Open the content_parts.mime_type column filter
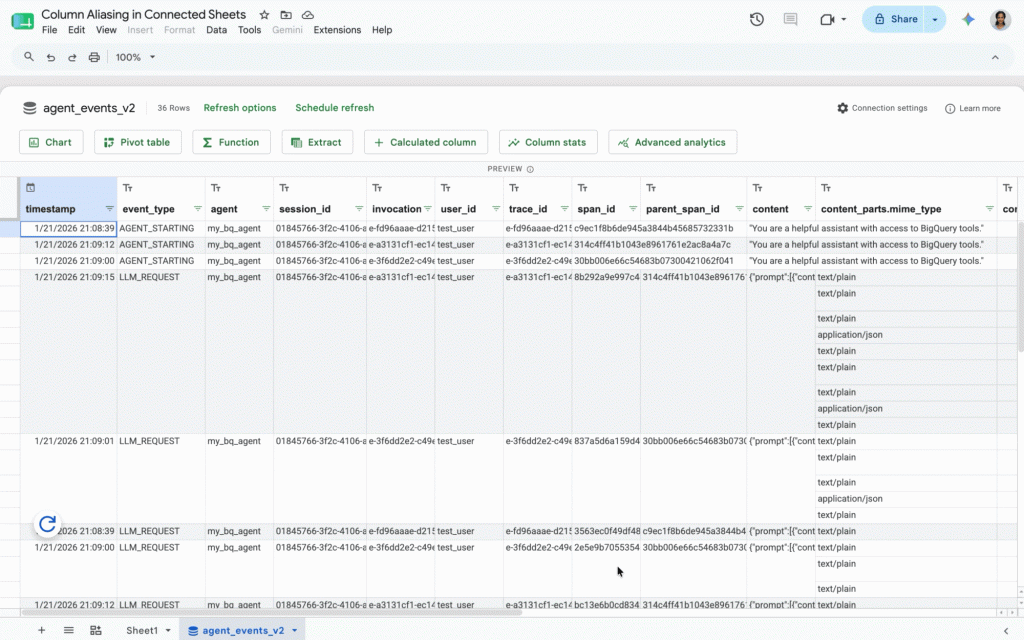1024x640 pixels. pos(989,209)
